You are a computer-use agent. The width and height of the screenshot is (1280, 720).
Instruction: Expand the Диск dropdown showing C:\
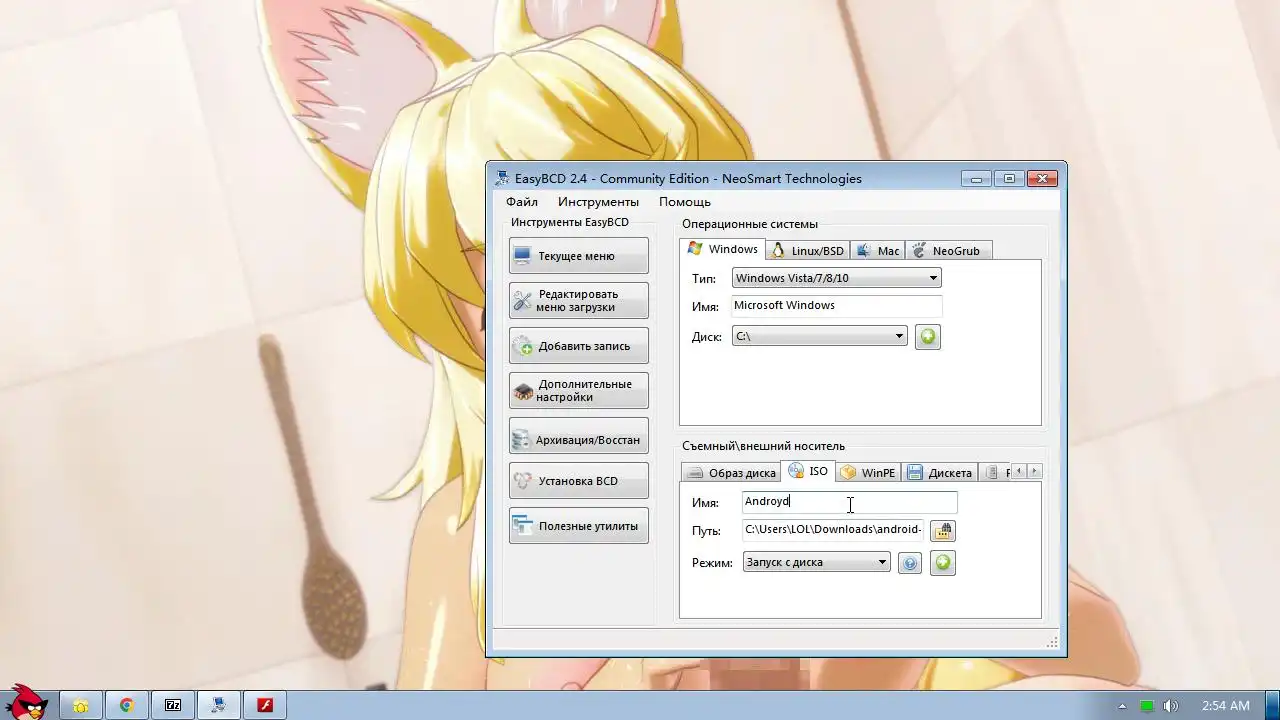(x=819, y=337)
